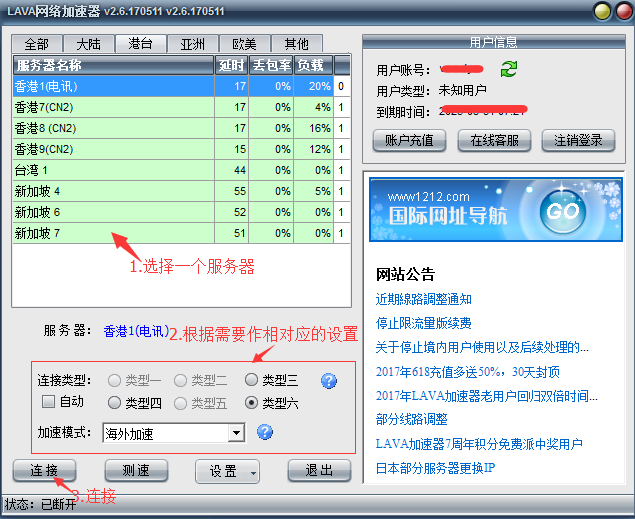Click the 测速 button
Viewport: 635px width, 519px height.
(x=136, y=470)
